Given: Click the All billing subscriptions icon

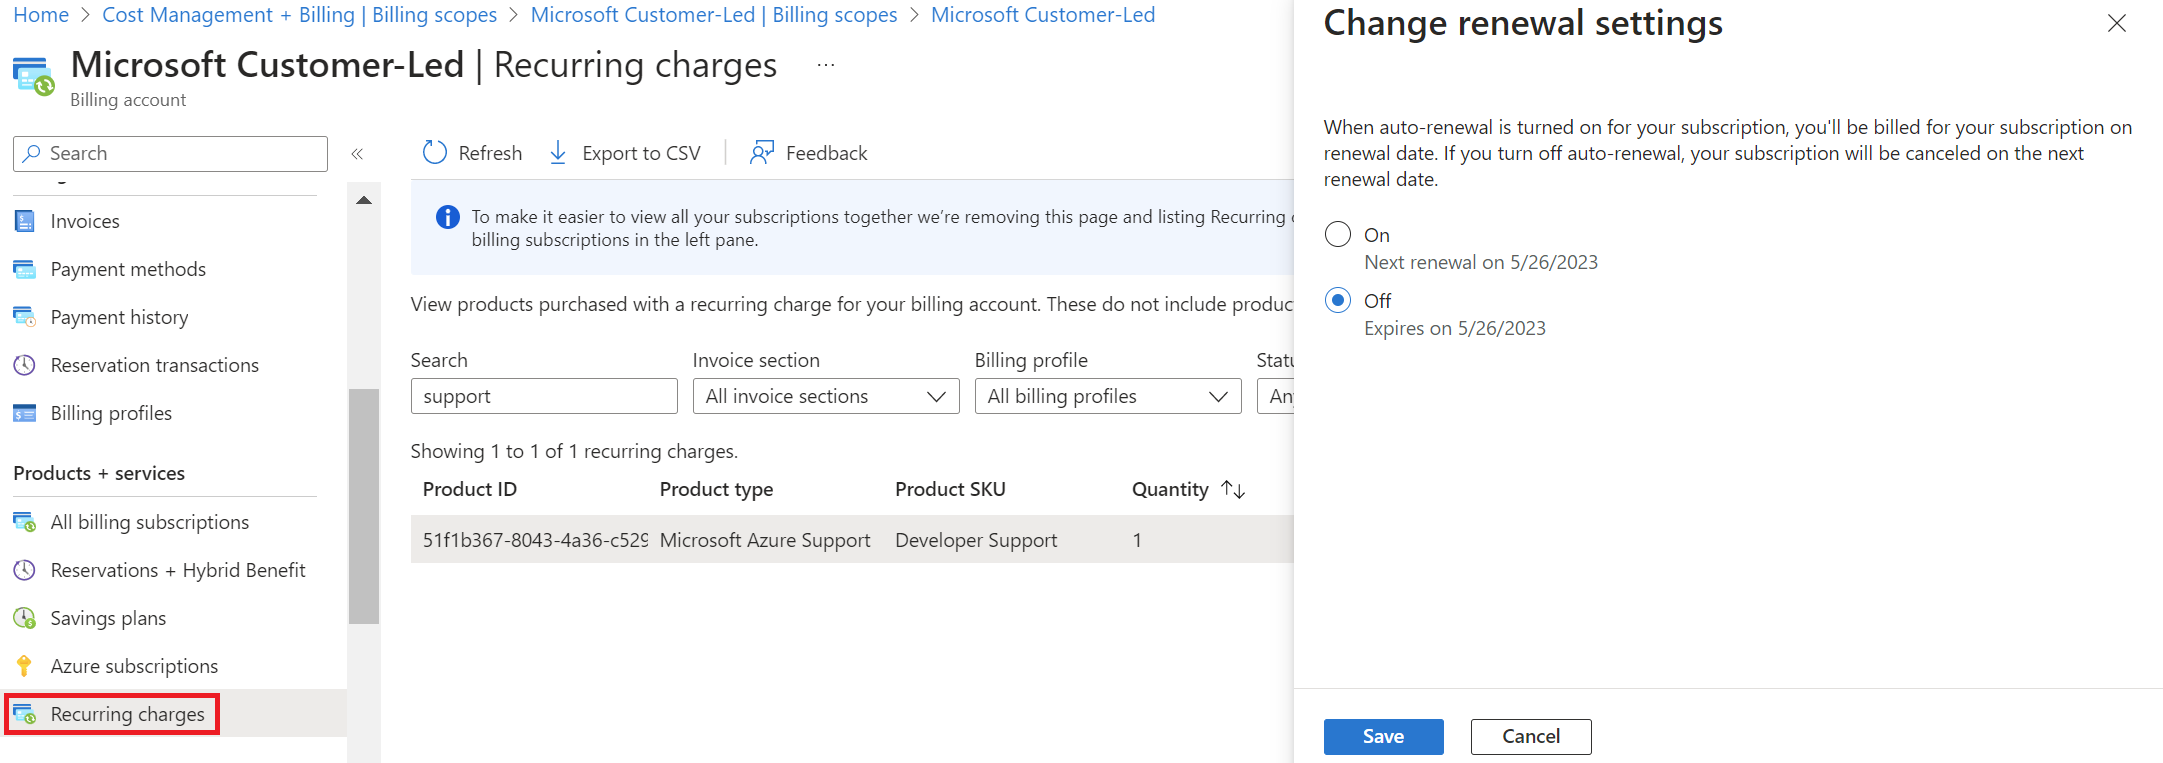Looking at the screenshot, I should tap(25, 522).
